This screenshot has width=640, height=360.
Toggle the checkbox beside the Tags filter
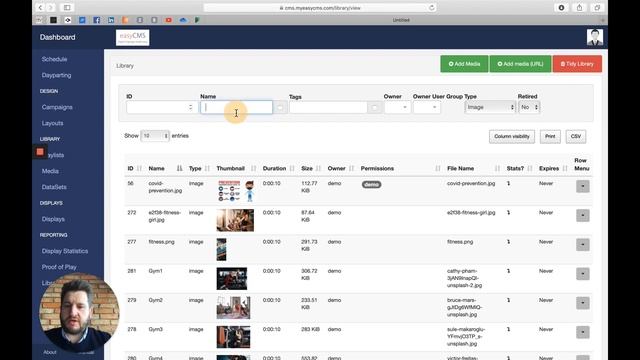tap(374, 107)
